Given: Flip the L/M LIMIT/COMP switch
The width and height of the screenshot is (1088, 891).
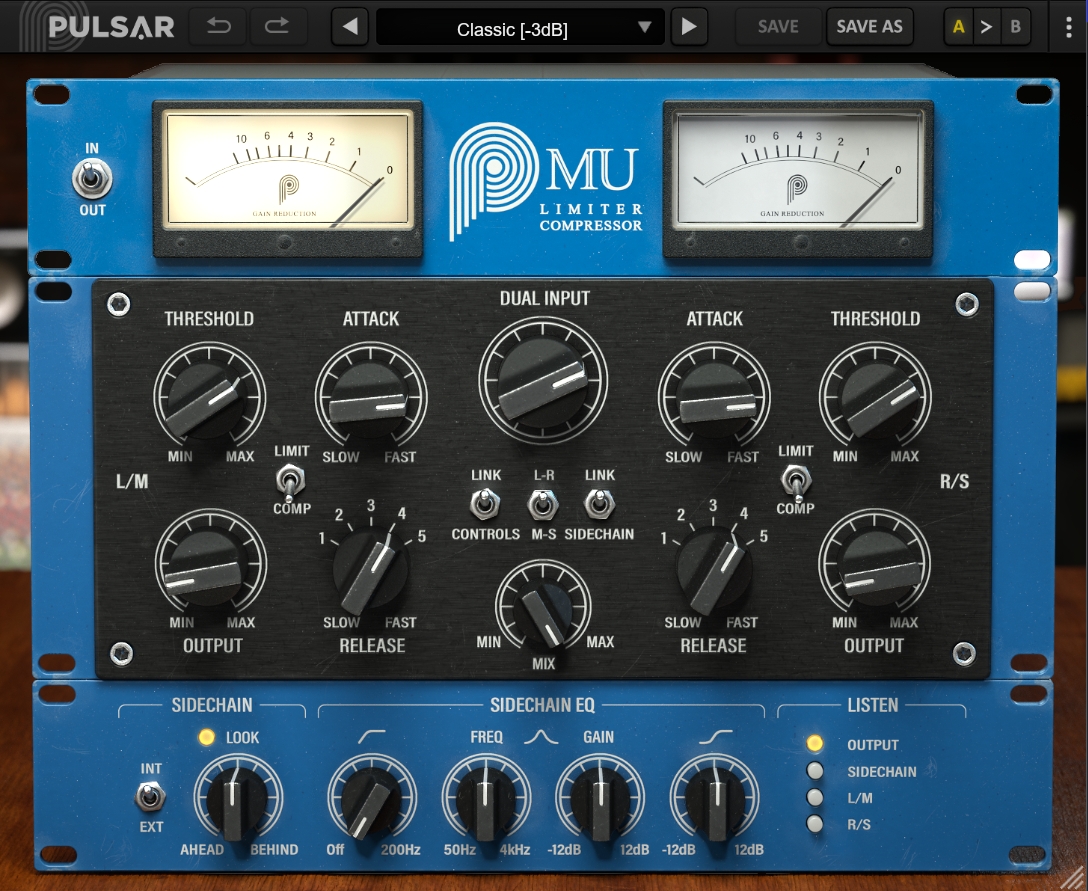Looking at the screenshot, I should click(291, 480).
